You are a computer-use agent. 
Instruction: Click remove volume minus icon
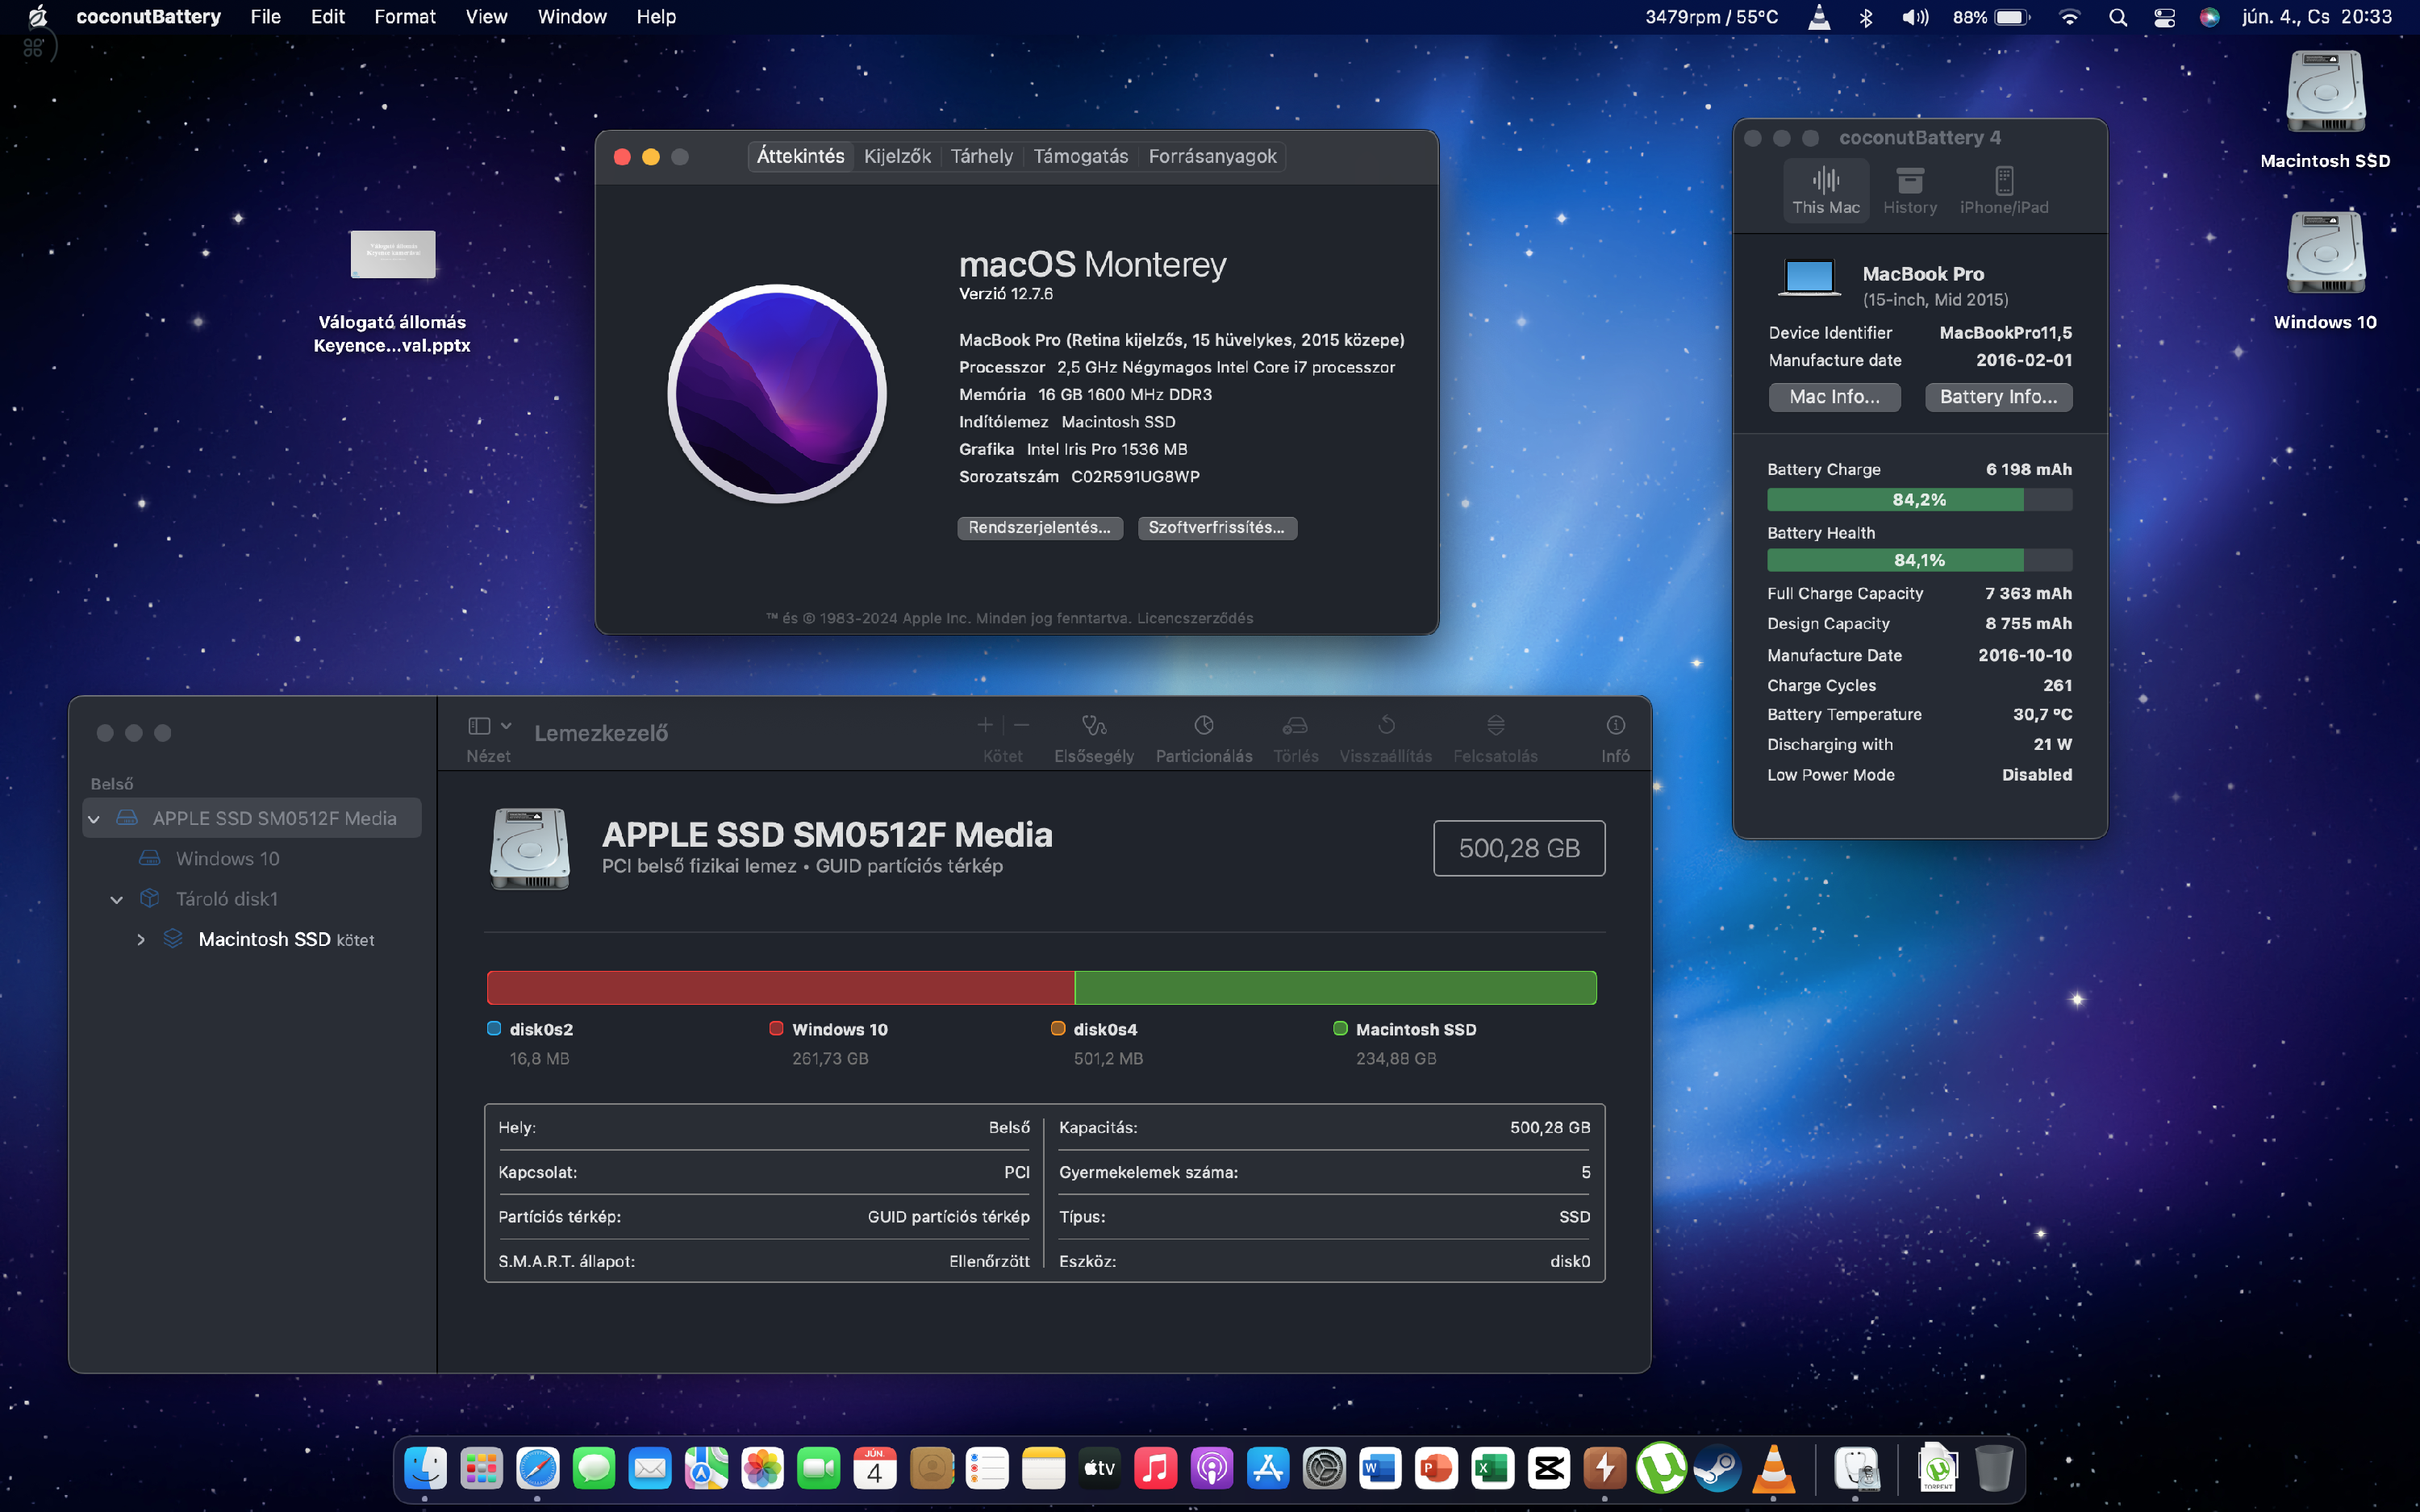[x=1021, y=725]
